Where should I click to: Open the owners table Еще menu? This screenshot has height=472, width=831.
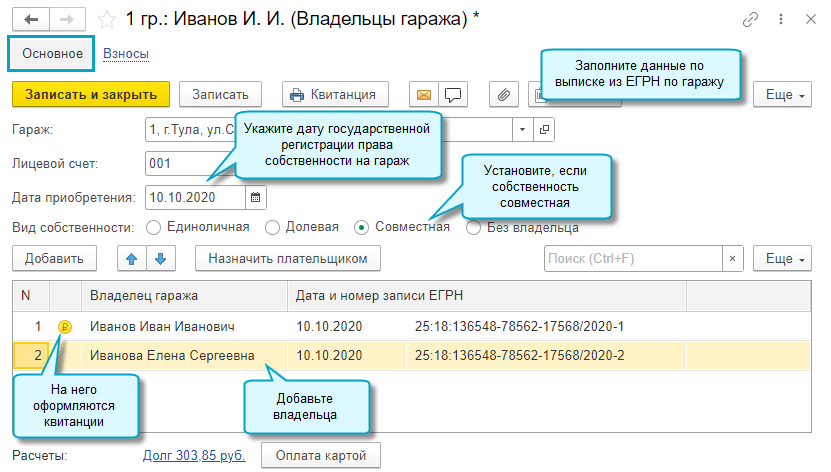click(782, 259)
